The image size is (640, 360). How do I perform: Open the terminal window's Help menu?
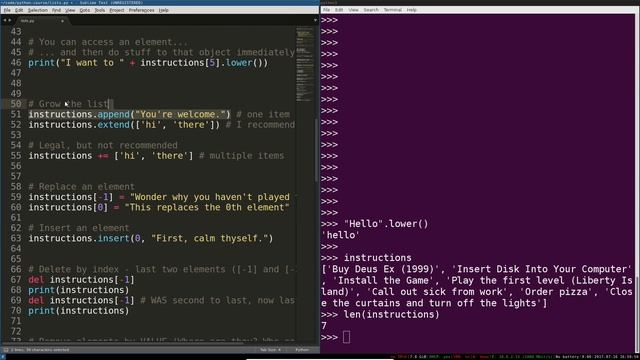[x=411, y=10]
